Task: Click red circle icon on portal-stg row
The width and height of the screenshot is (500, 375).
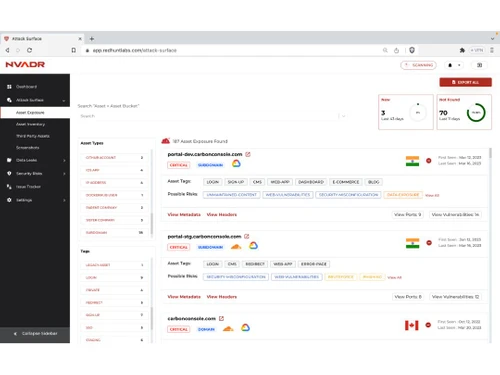Action: pos(429,243)
